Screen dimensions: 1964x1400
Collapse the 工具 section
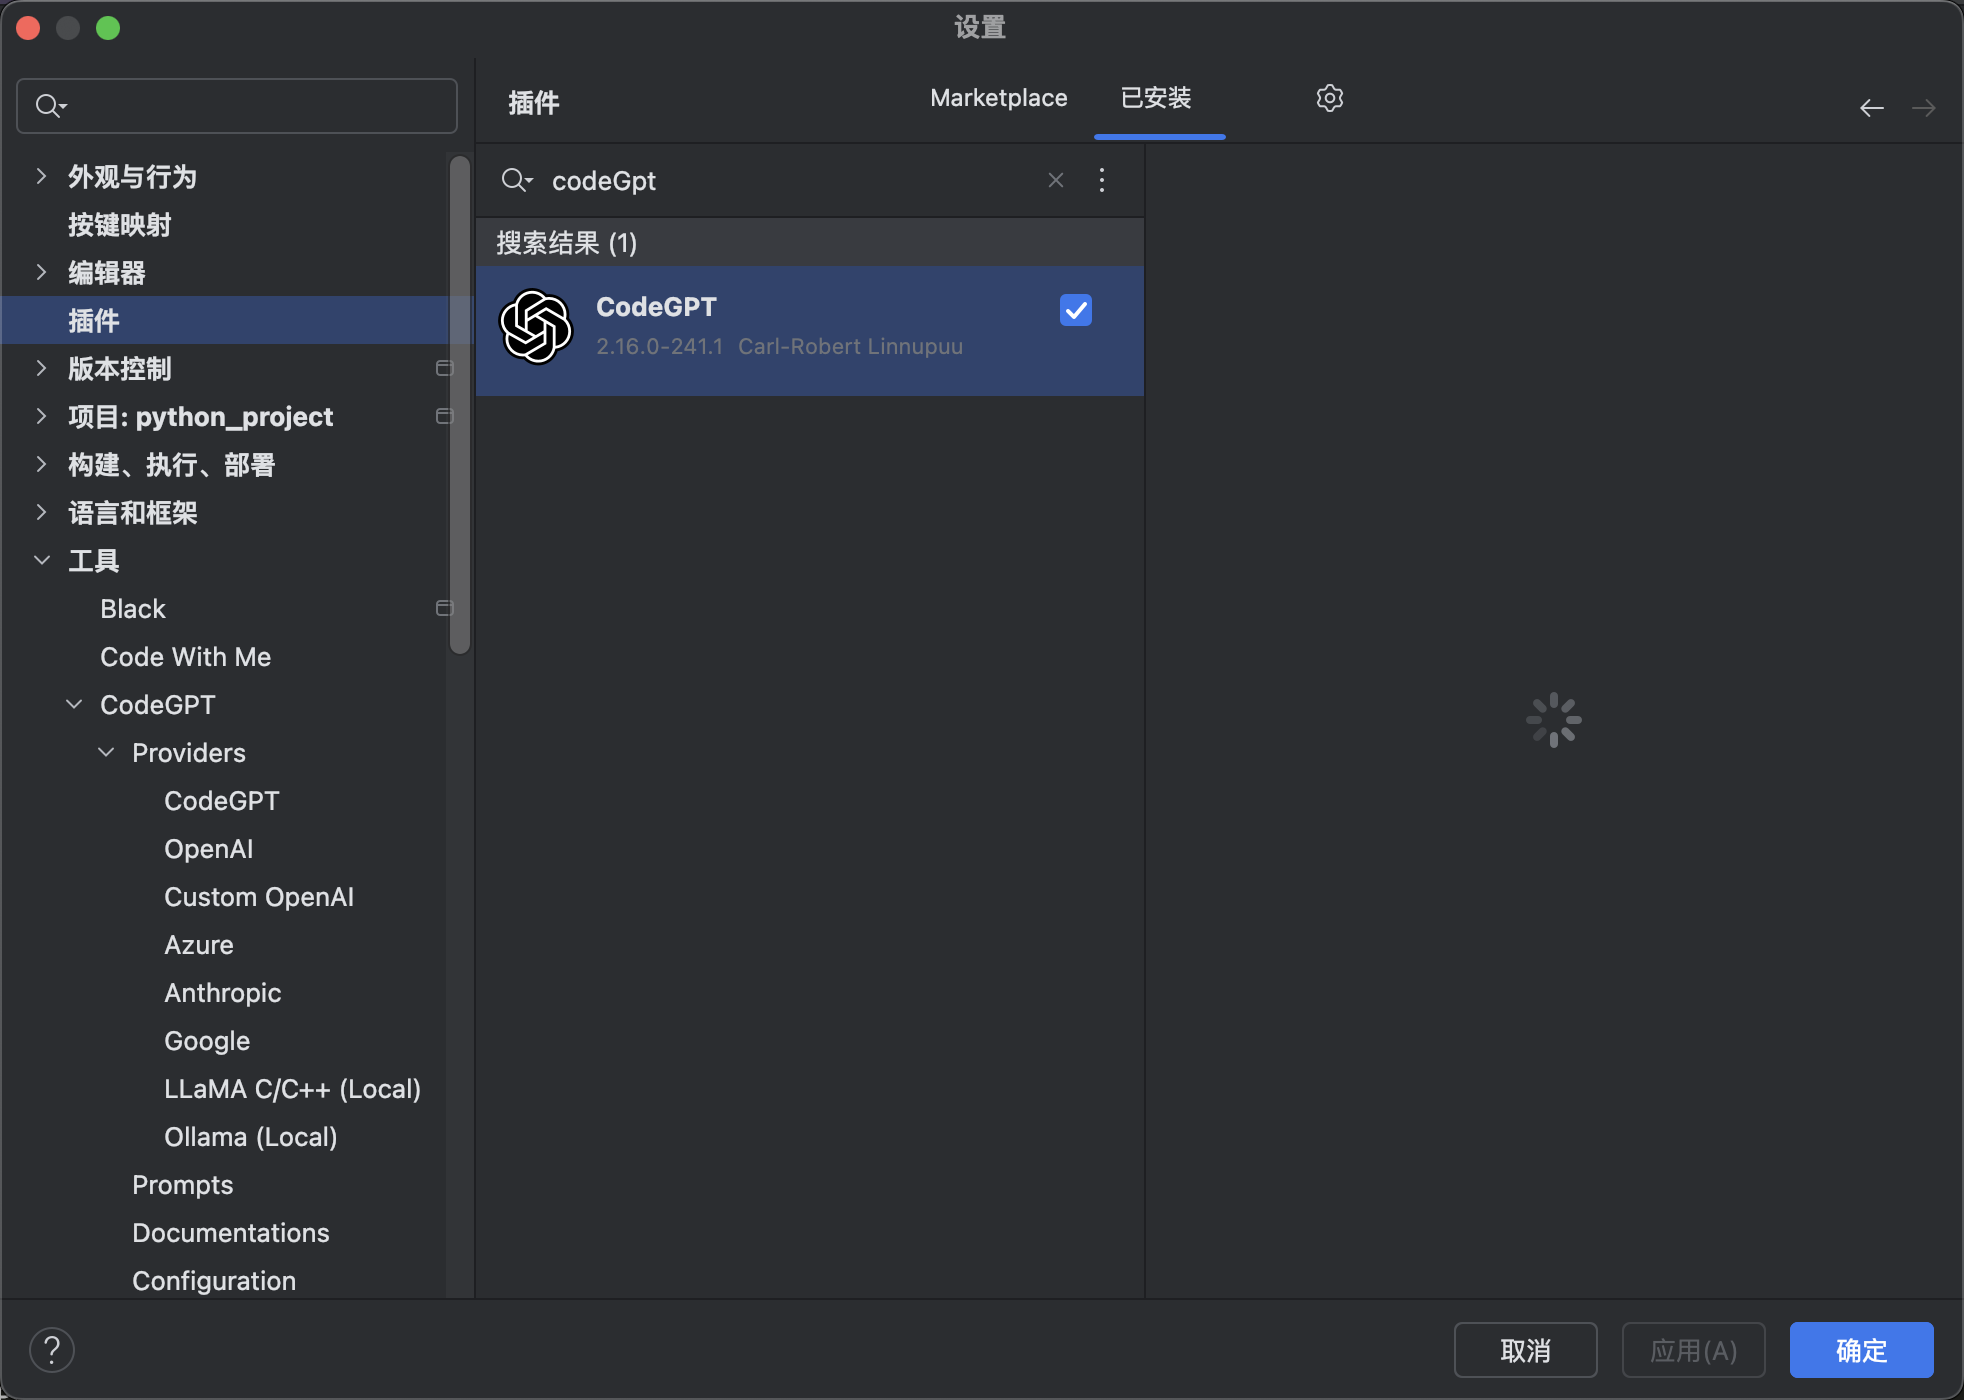(42, 560)
